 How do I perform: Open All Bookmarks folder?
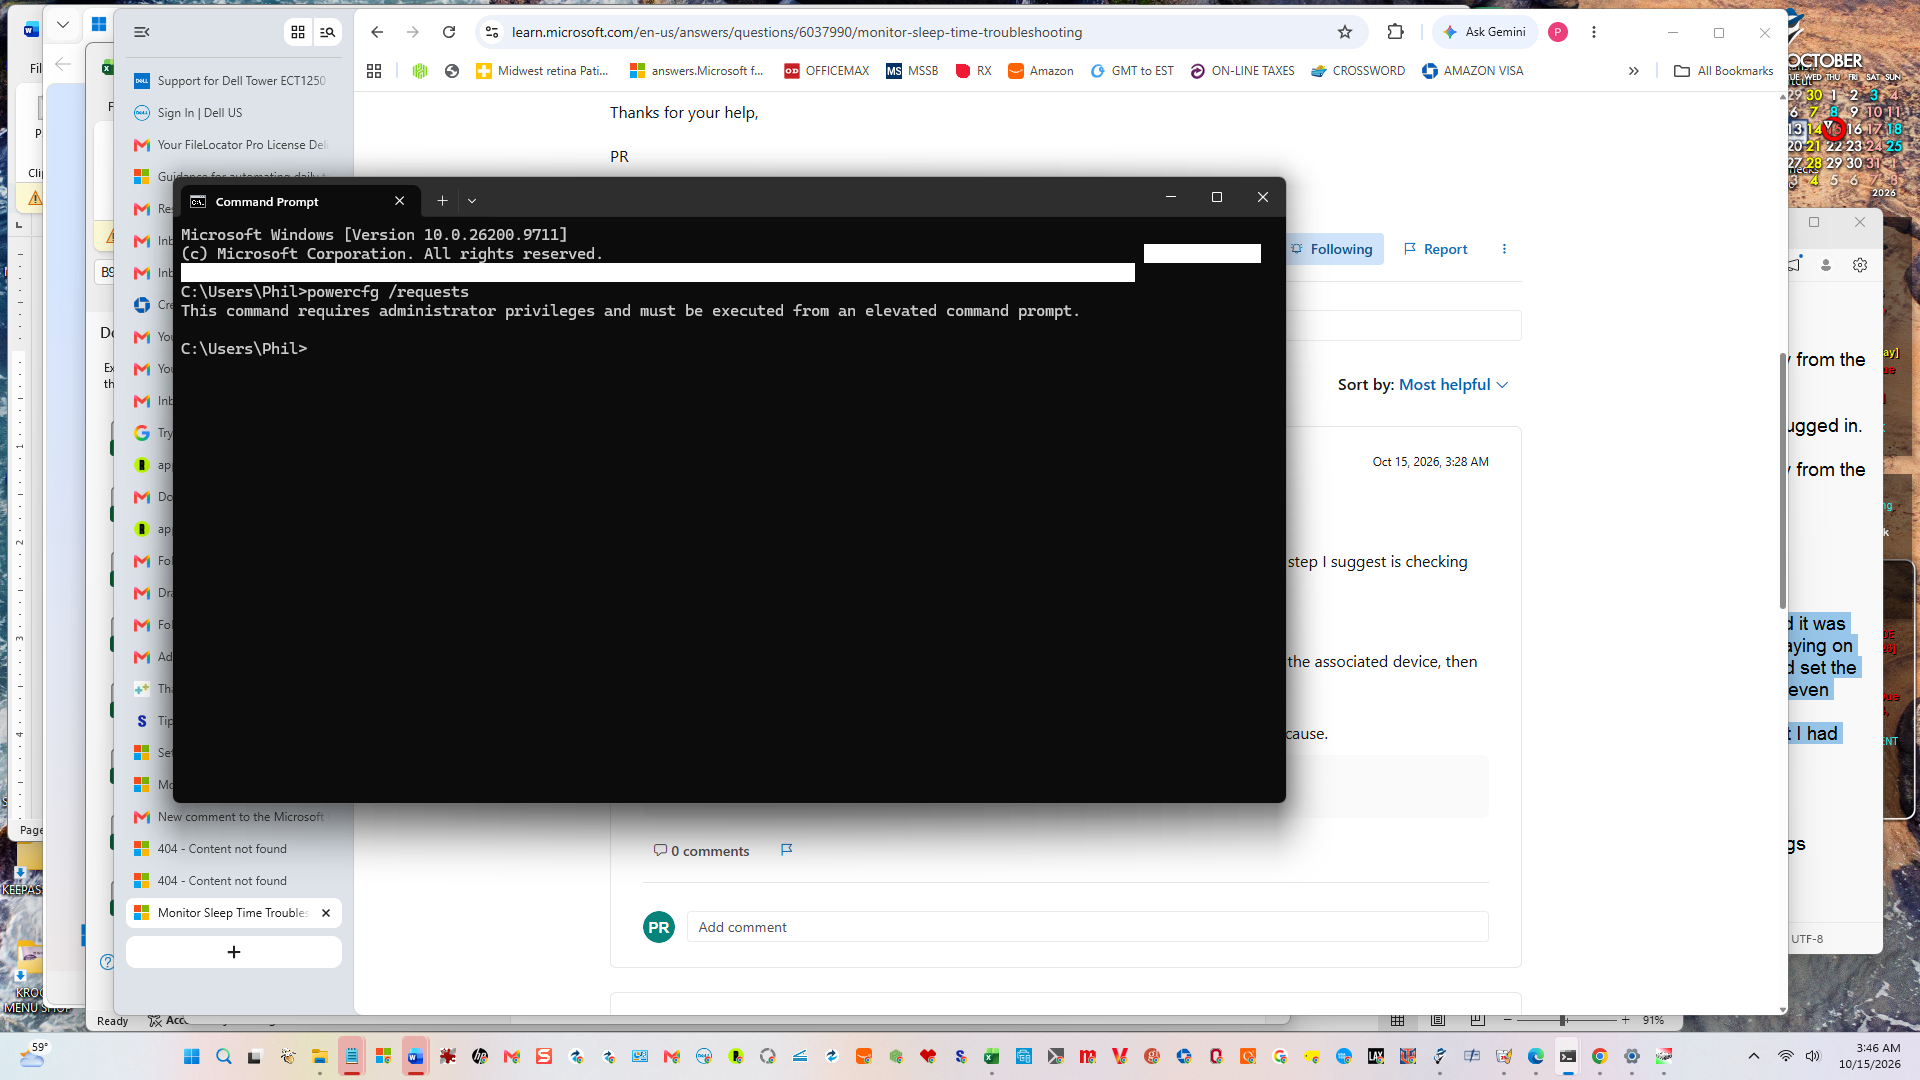[x=1723, y=71]
